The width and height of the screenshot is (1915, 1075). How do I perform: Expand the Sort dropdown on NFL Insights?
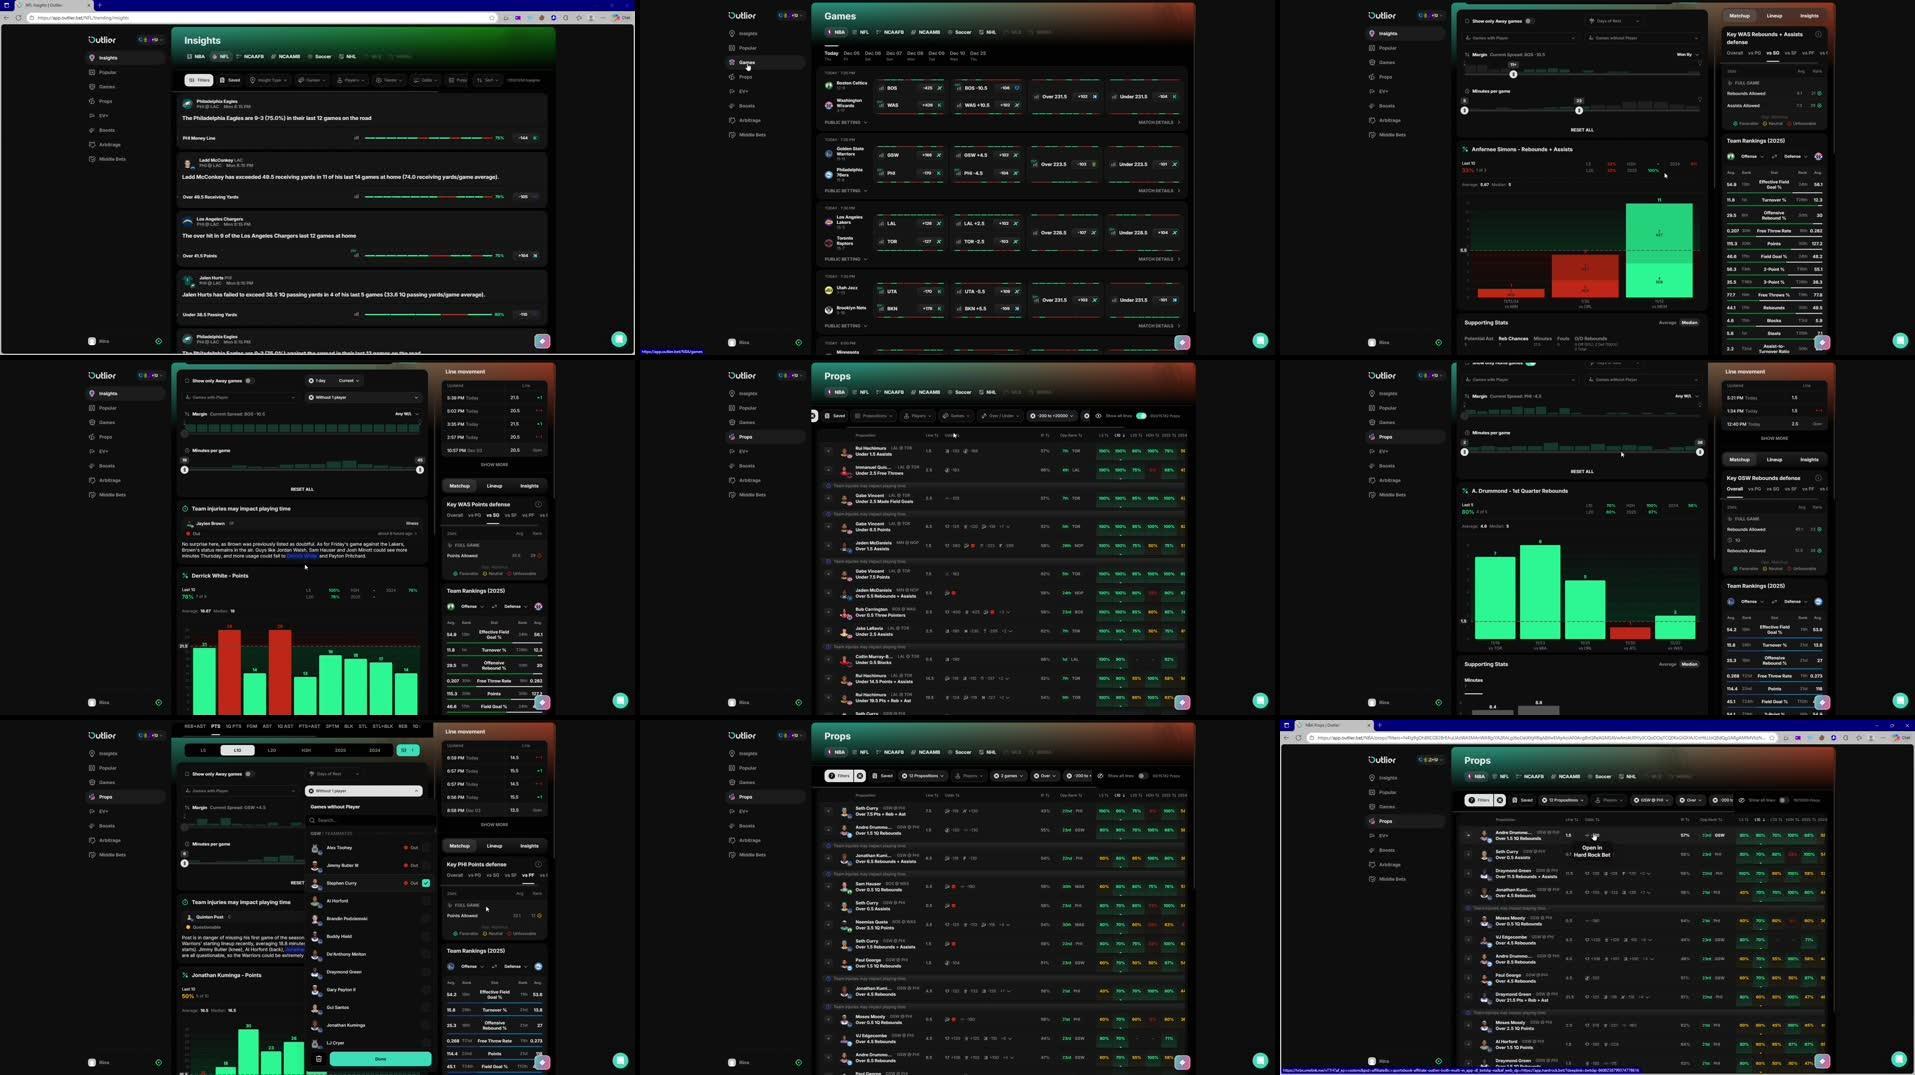coord(487,80)
